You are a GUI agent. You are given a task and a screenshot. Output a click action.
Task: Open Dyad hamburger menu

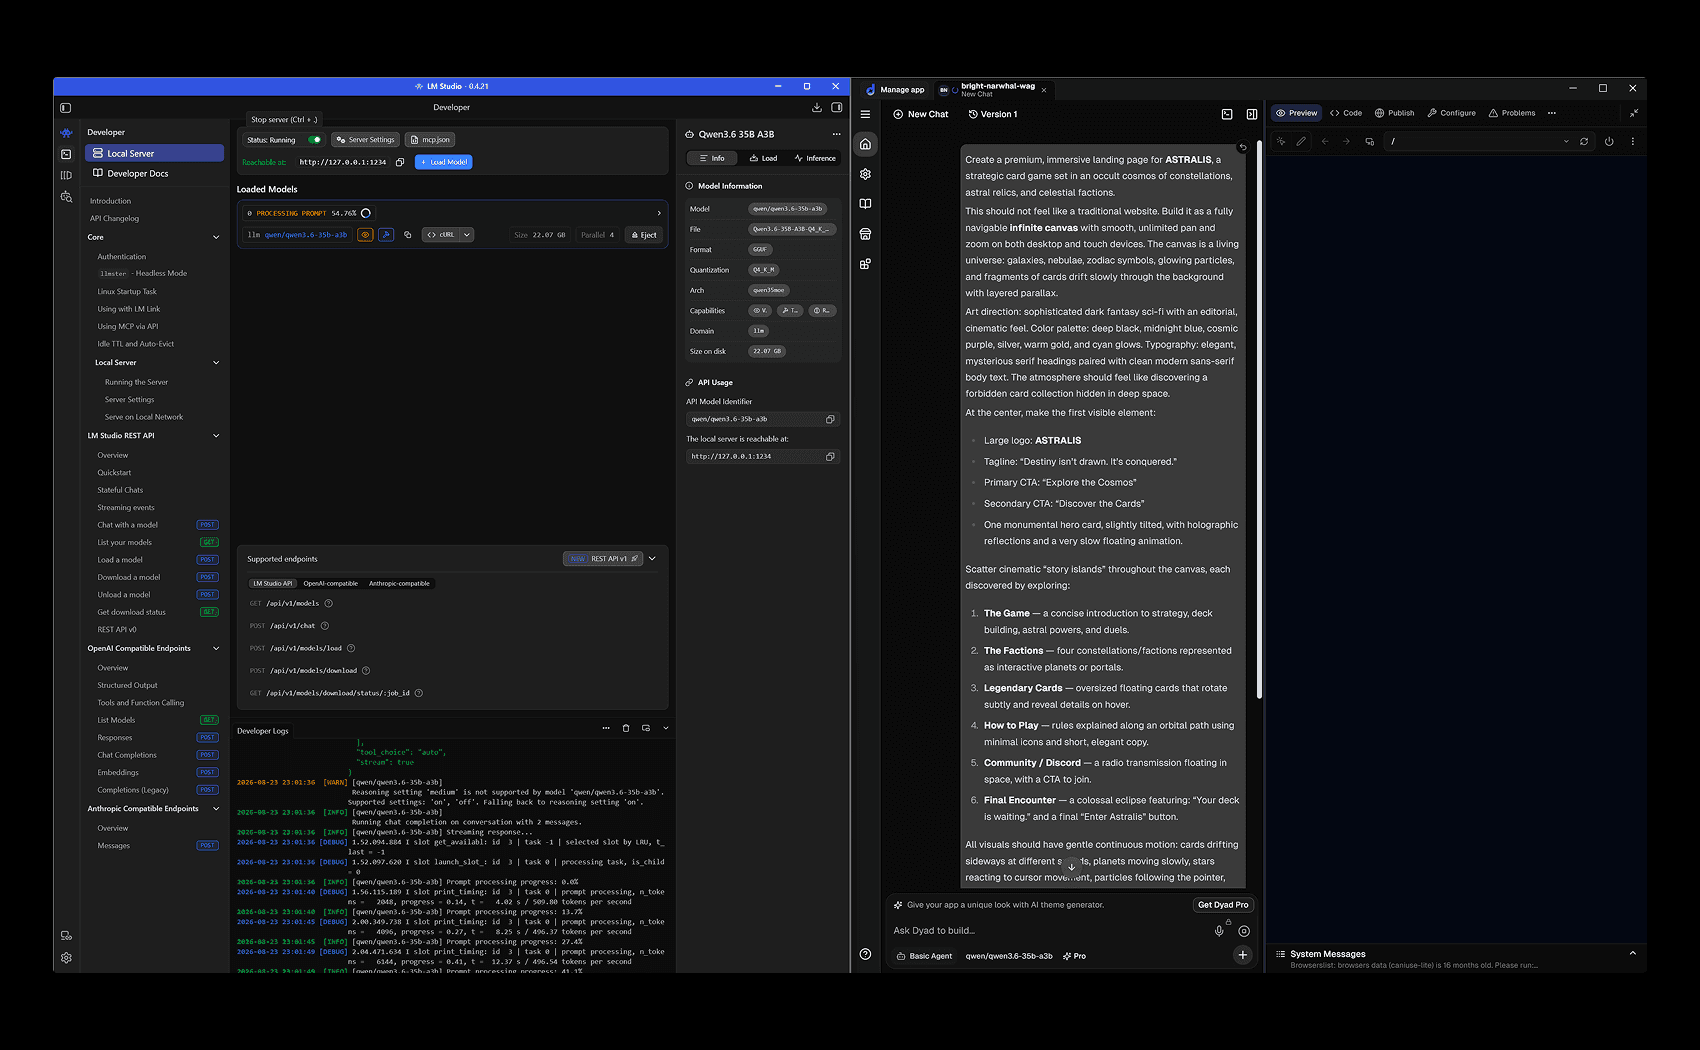(x=865, y=114)
